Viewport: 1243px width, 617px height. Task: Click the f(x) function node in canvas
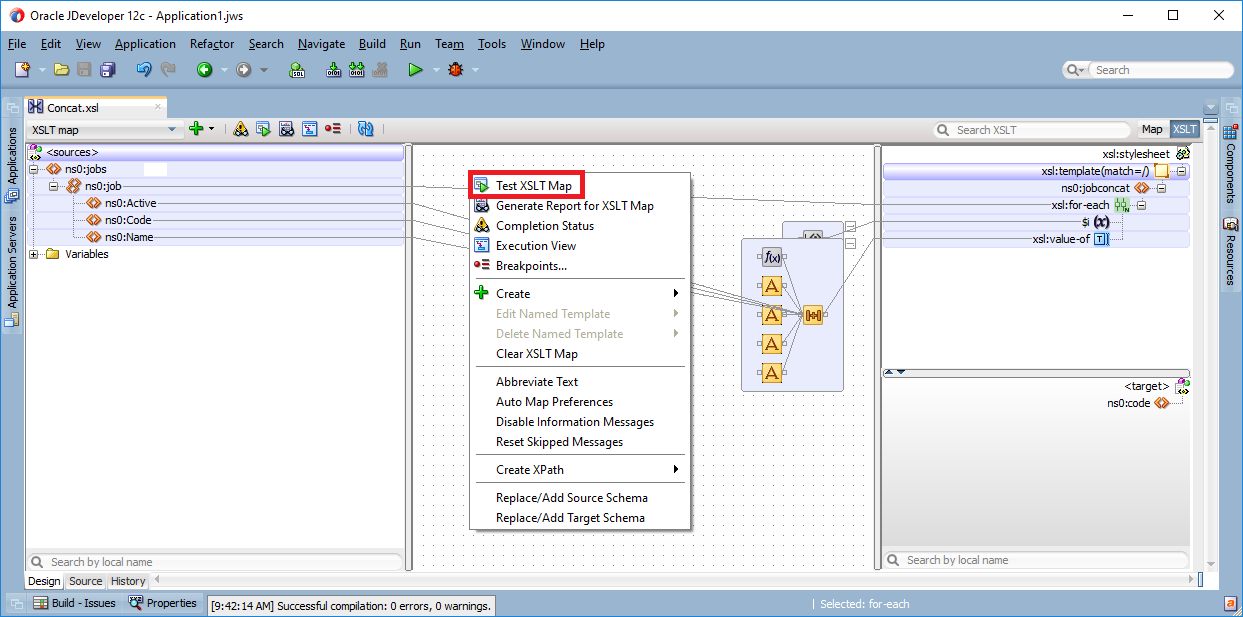tap(772, 258)
